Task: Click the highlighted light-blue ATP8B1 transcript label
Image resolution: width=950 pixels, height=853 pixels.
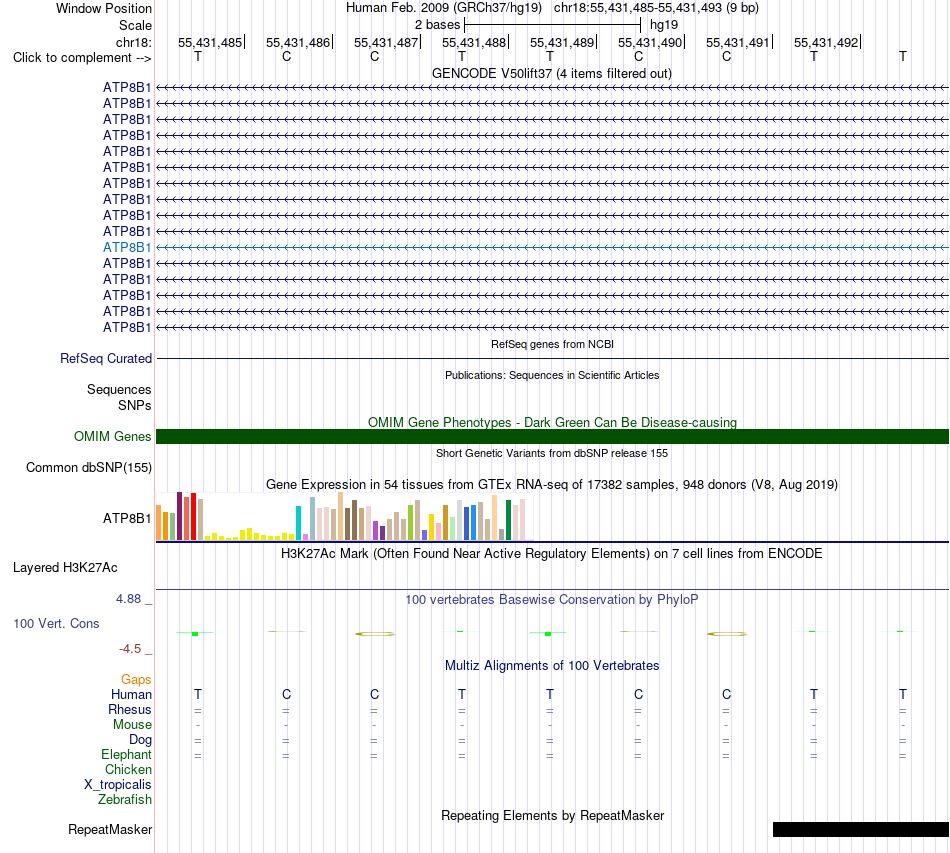Action: 127,247
